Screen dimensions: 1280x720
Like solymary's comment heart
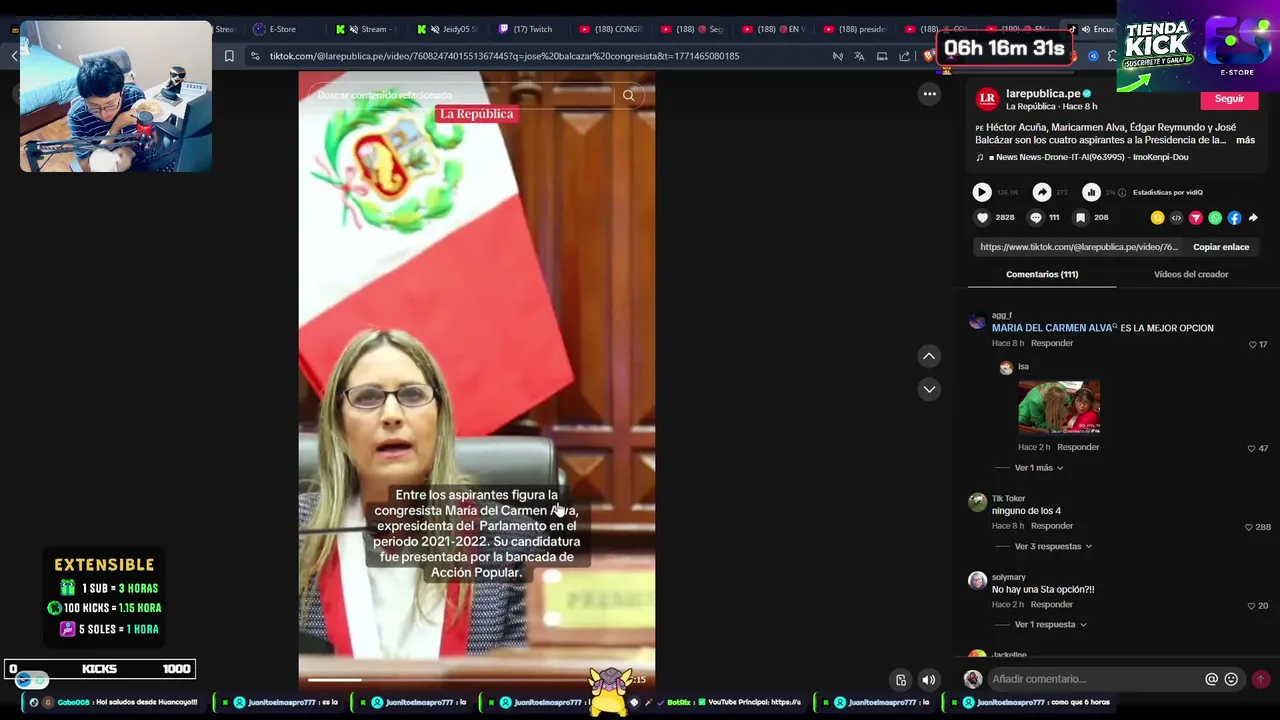coord(1252,606)
